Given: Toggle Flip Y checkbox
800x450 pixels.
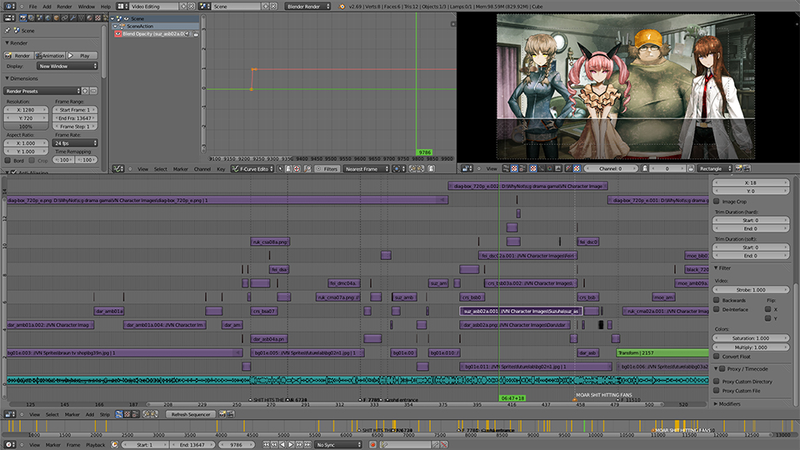Looking at the screenshot, I should point(768,318).
